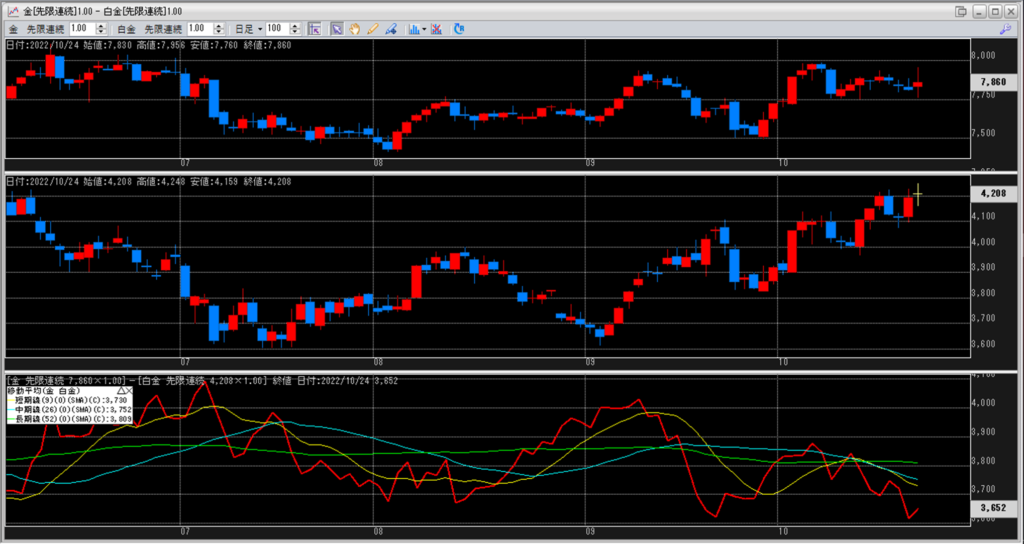Collapse the 移動平均 legend using the triangle
Image resolution: width=1024 pixels, height=544 pixels.
click(x=119, y=390)
